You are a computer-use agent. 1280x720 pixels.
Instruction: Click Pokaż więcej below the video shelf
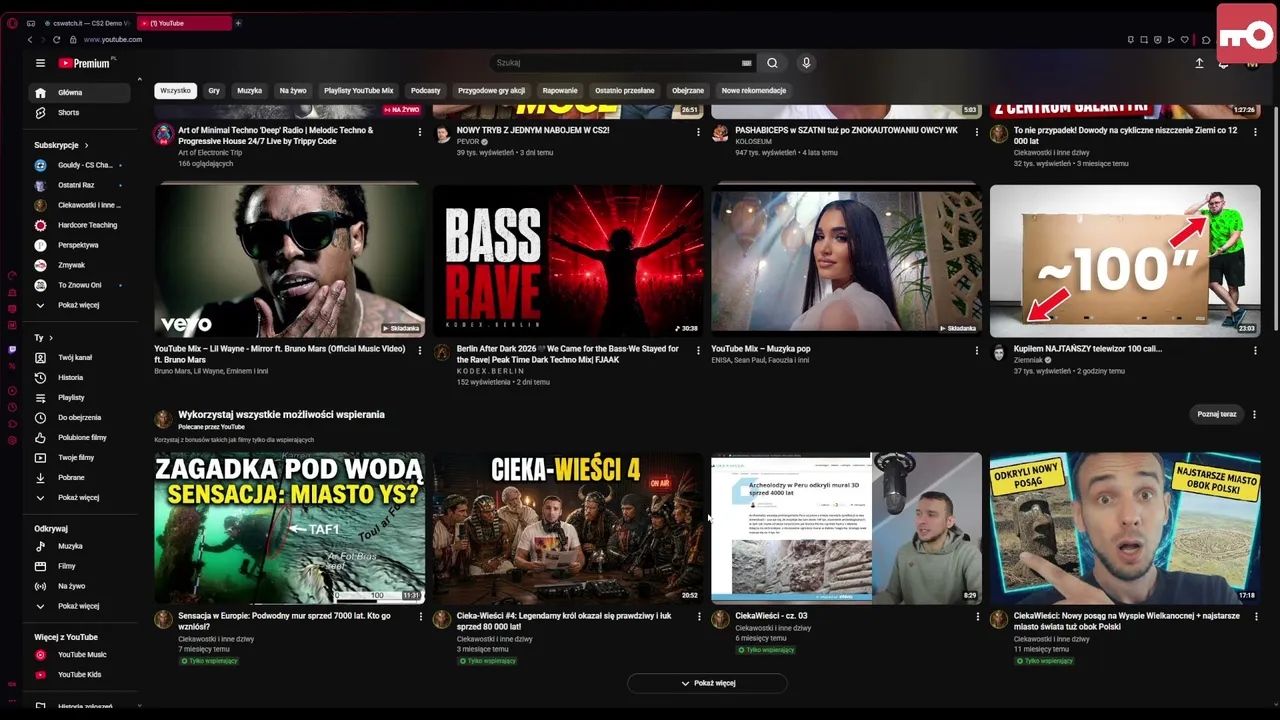coord(707,683)
